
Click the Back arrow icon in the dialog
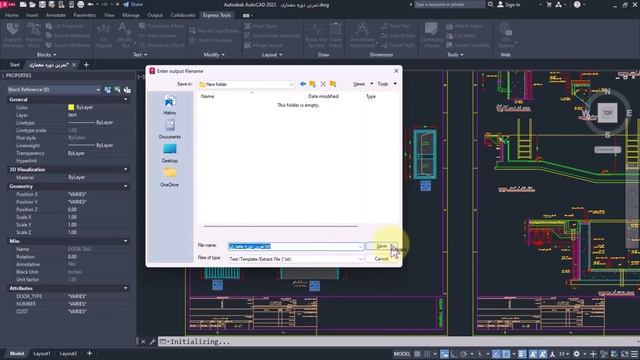coord(303,84)
